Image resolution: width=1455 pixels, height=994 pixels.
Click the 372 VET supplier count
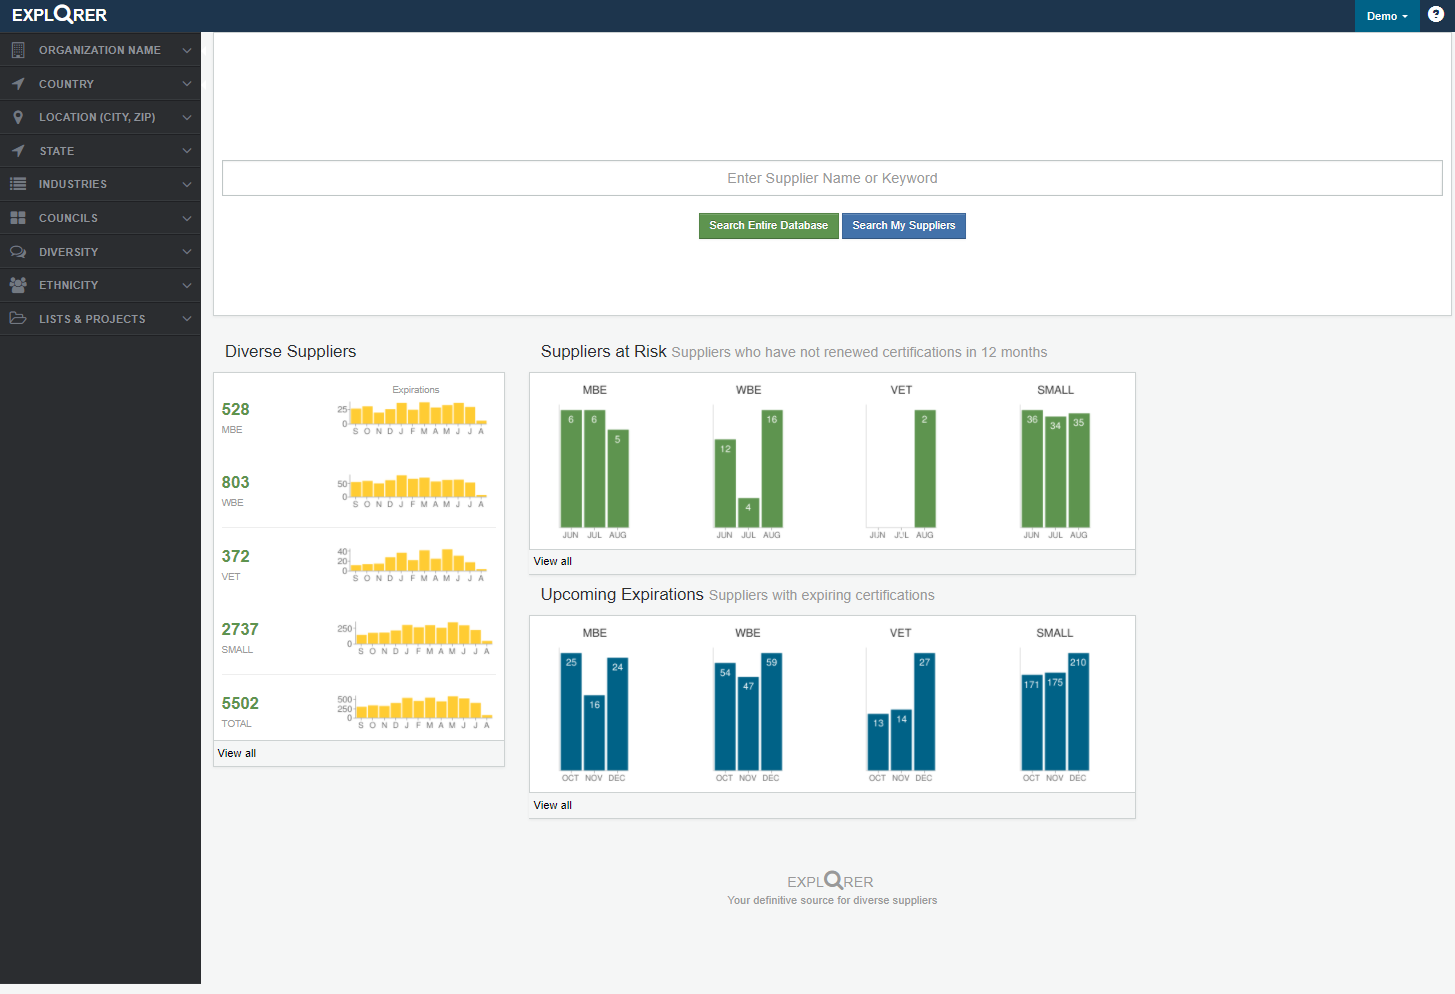(x=236, y=556)
